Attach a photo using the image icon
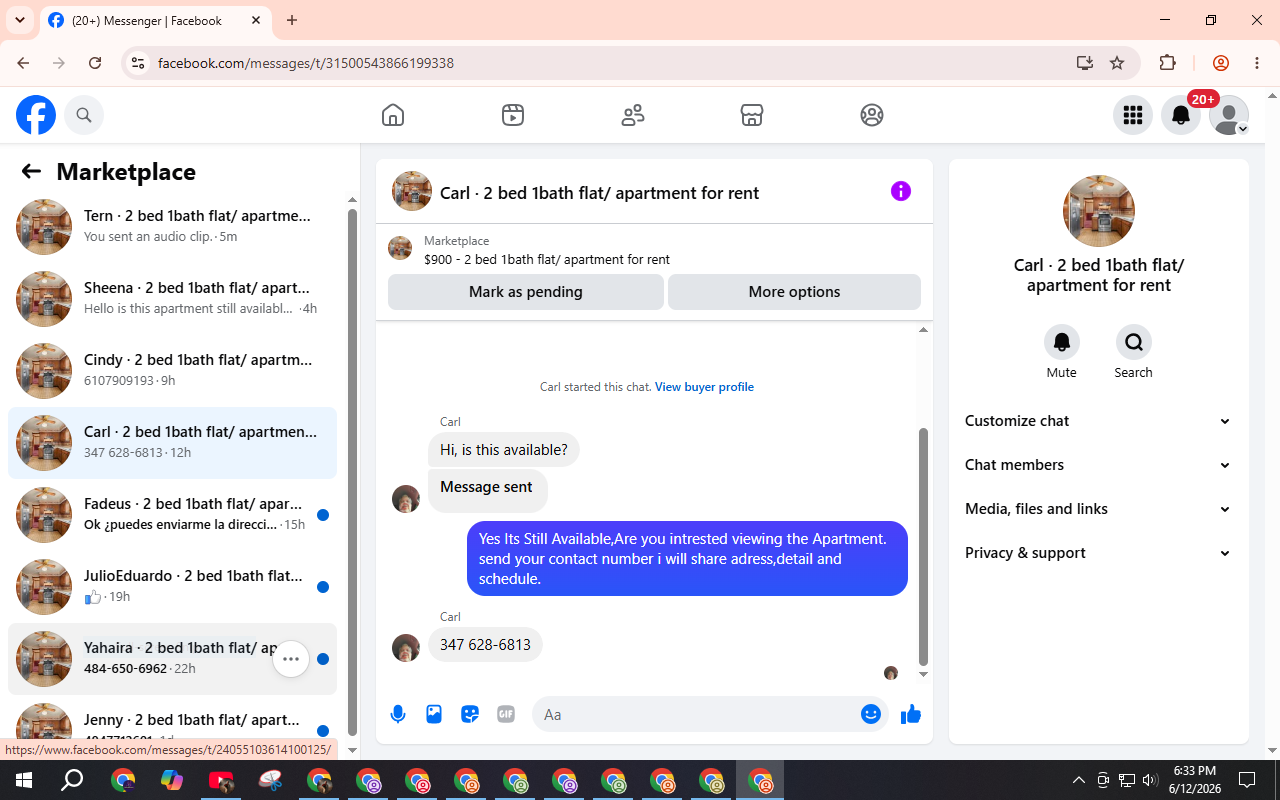Viewport: 1280px width, 800px height. [434, 714]
